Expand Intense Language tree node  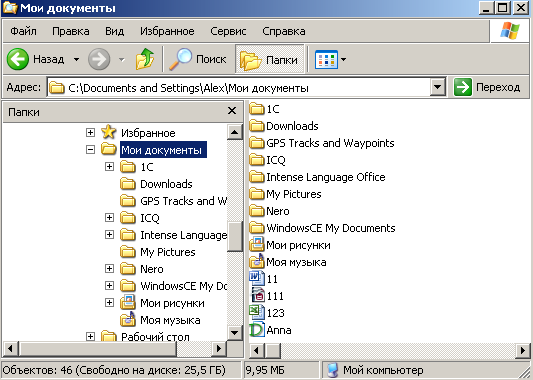[x=109, y=234]
